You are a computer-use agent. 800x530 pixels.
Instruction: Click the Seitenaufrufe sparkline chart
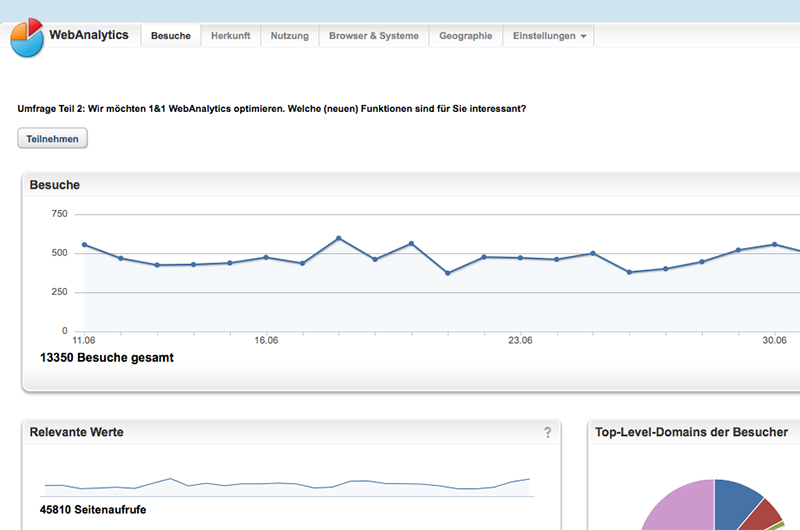[287, 487]
